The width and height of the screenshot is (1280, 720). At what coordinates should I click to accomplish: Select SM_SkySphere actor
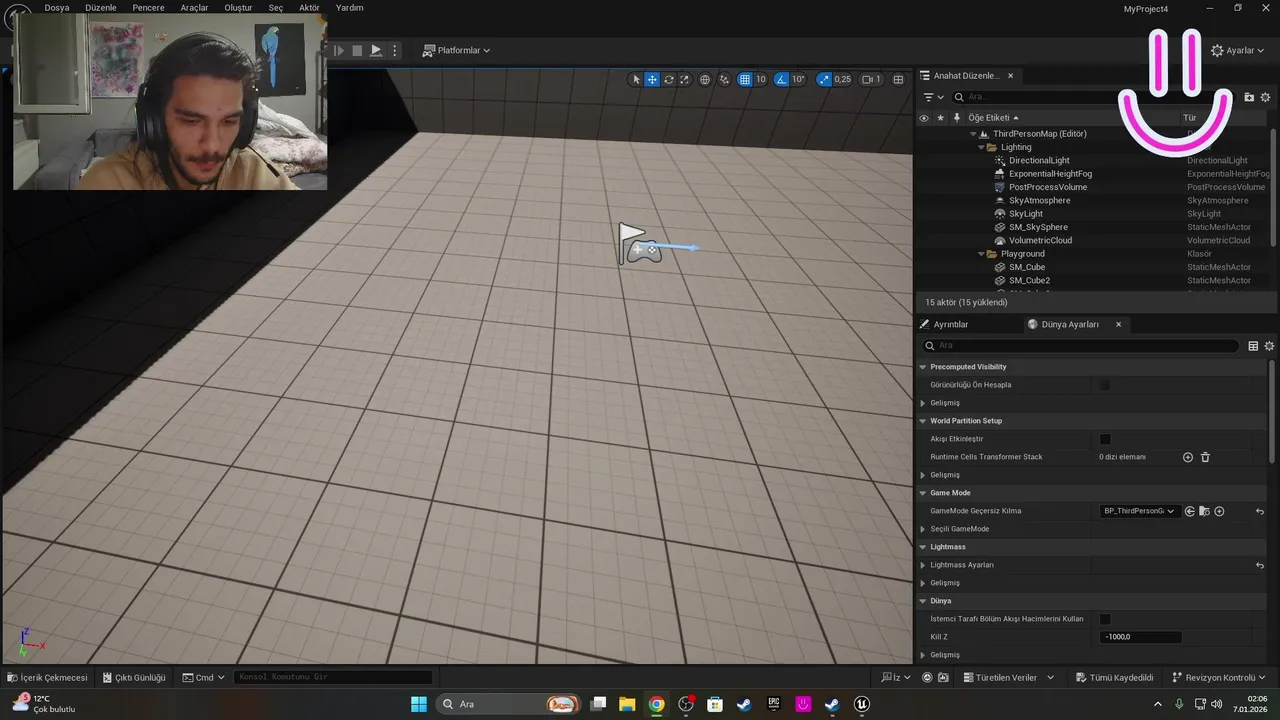pos(1038,227)
